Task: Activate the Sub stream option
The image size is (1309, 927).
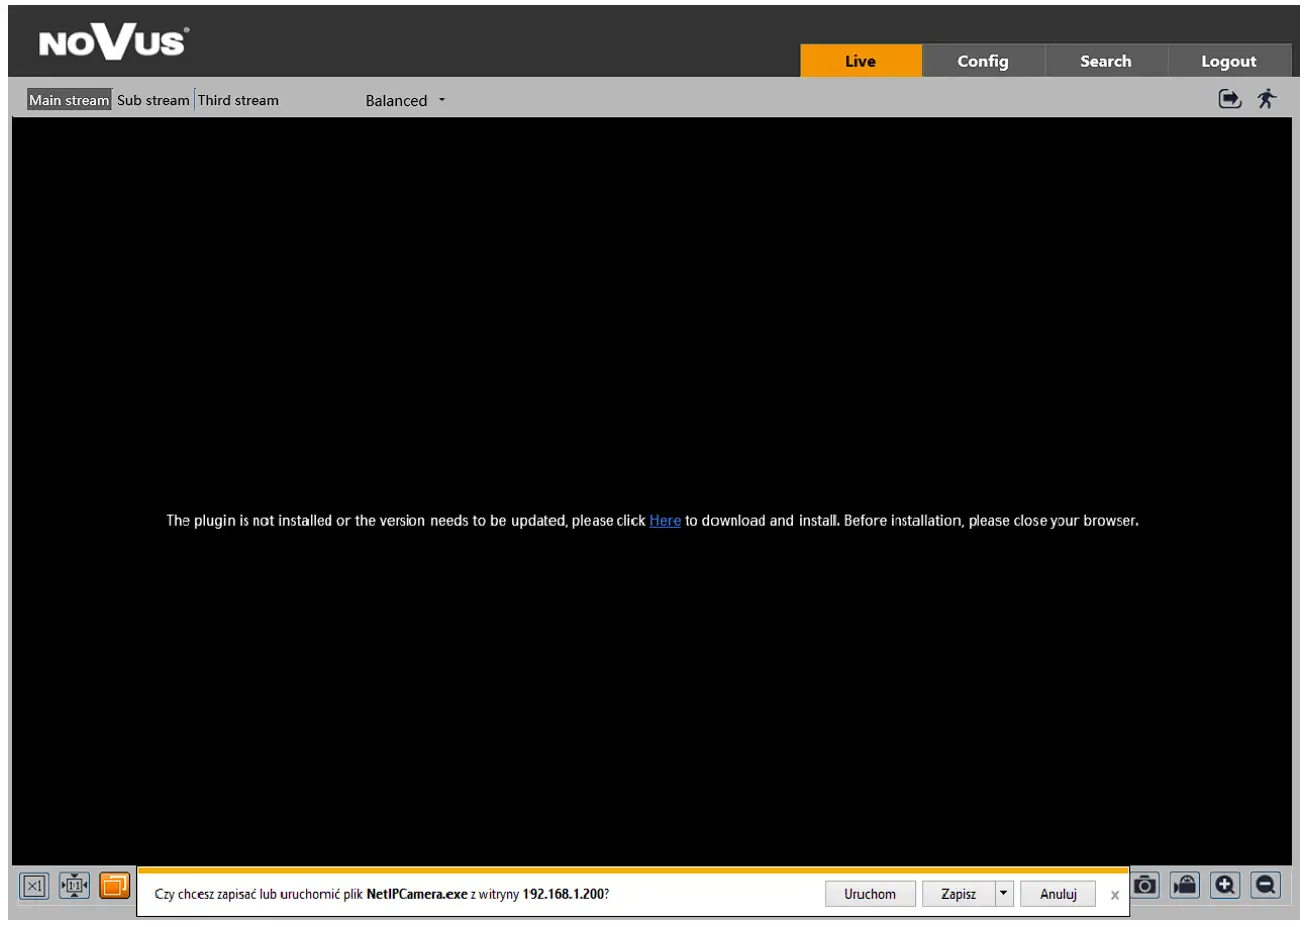Action: (x=152, y=99)
